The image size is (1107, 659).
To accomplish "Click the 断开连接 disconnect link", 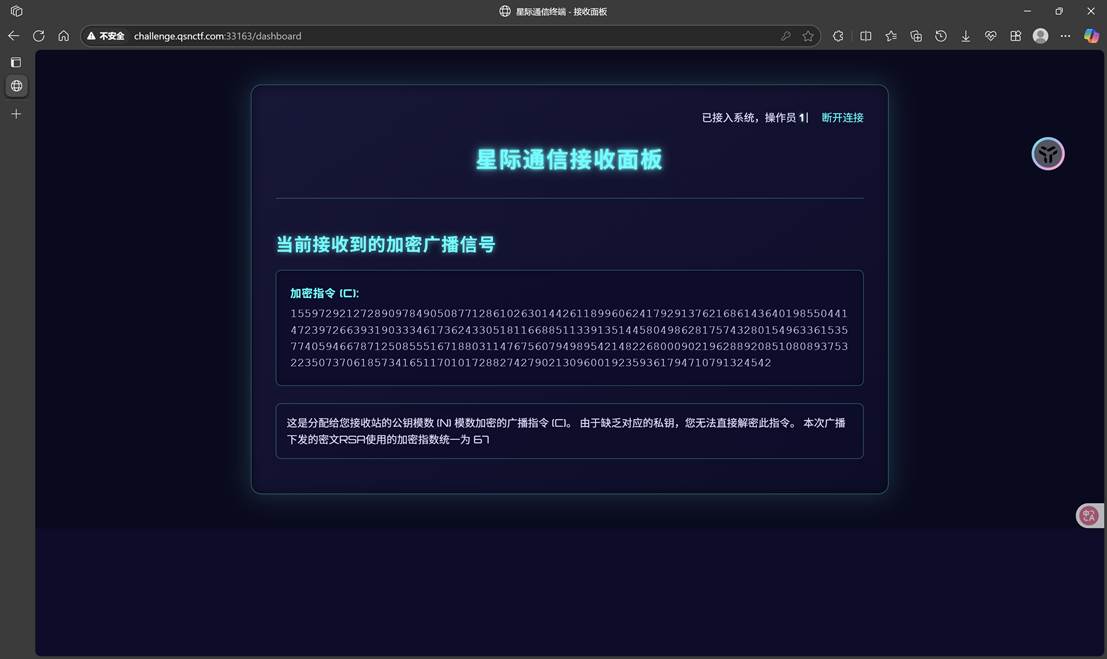I will click(842, 117).
